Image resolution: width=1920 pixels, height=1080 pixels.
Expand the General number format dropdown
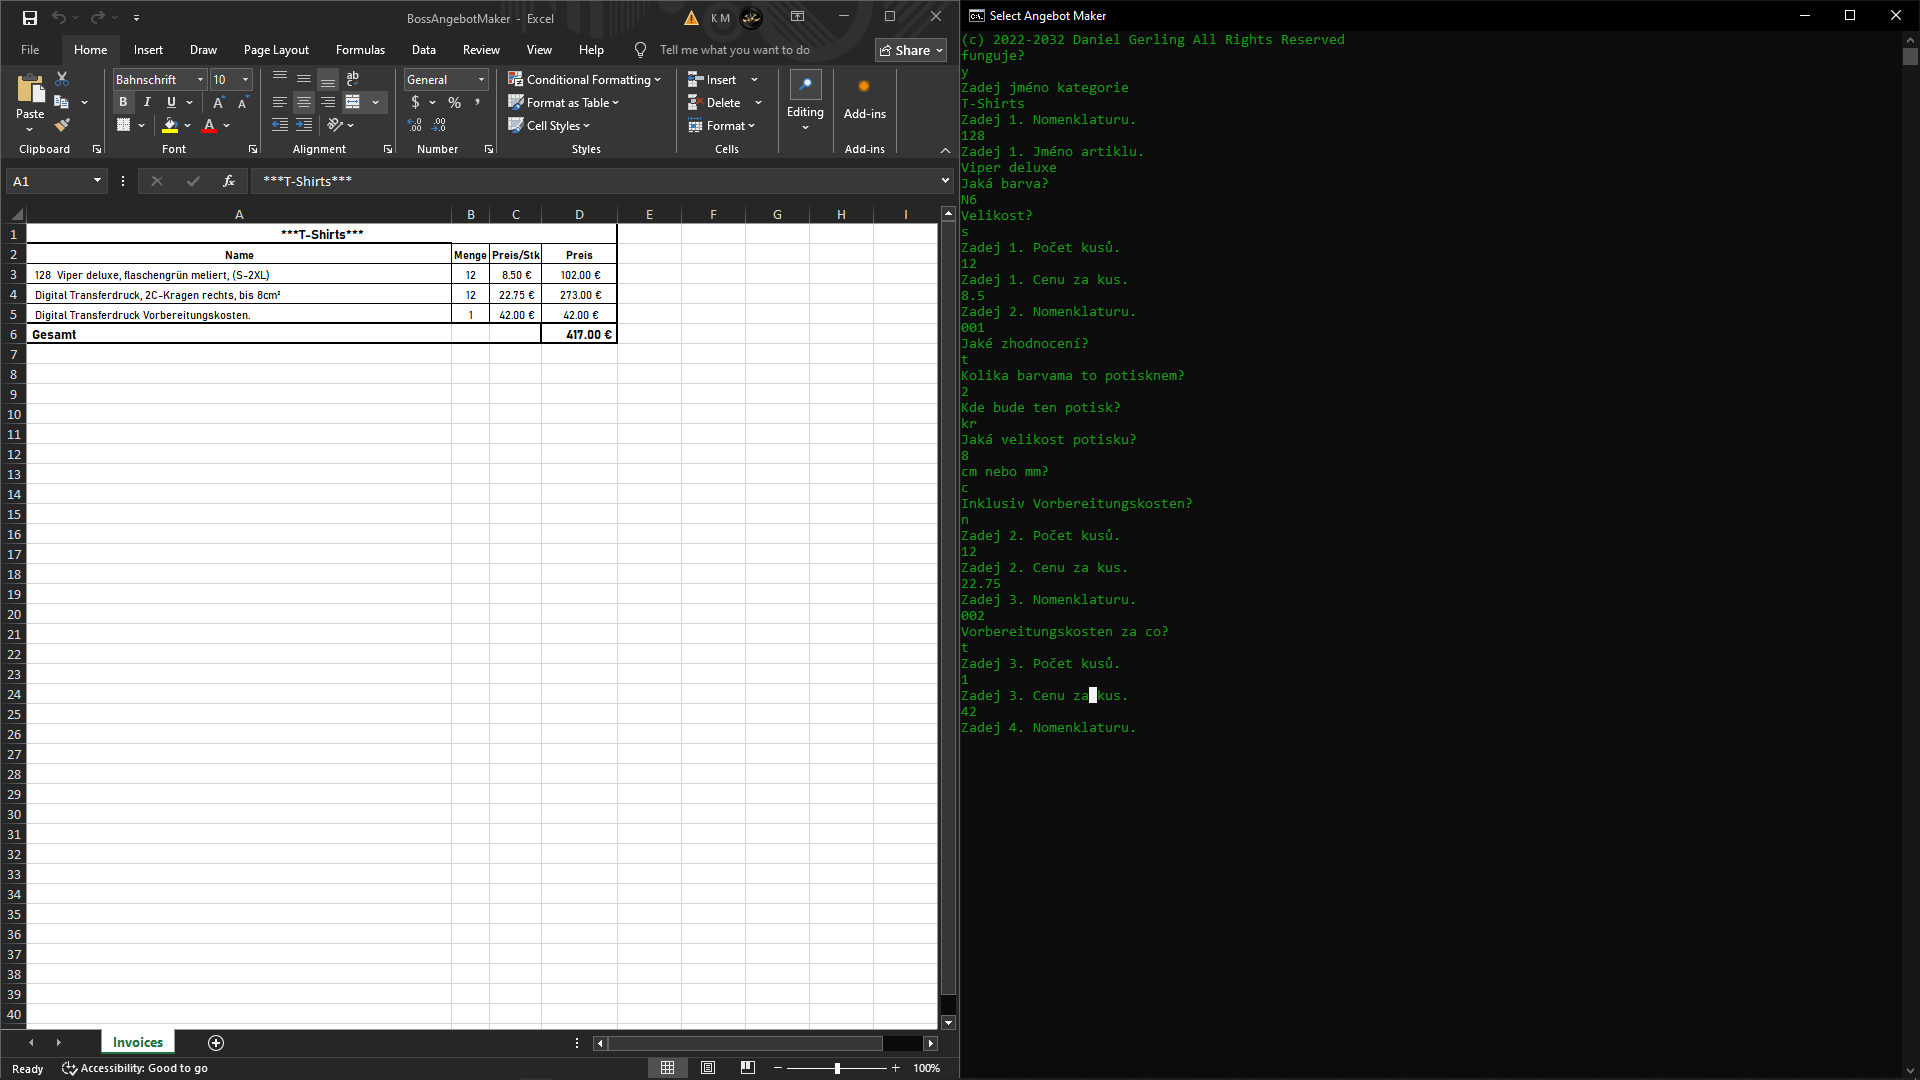click(481, 79)
